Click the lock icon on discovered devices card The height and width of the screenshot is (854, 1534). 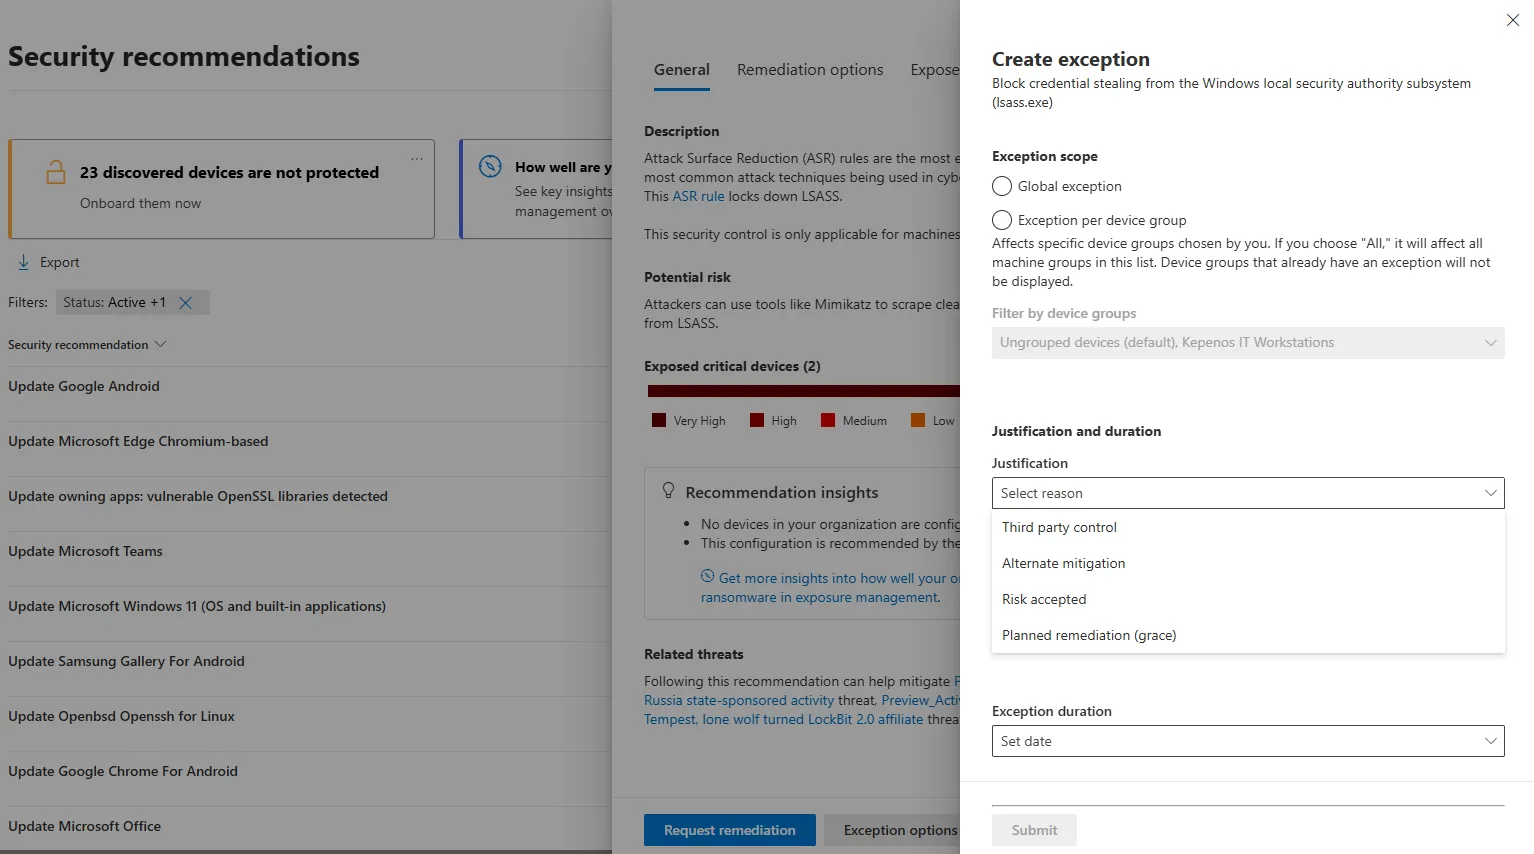(56, 172)
